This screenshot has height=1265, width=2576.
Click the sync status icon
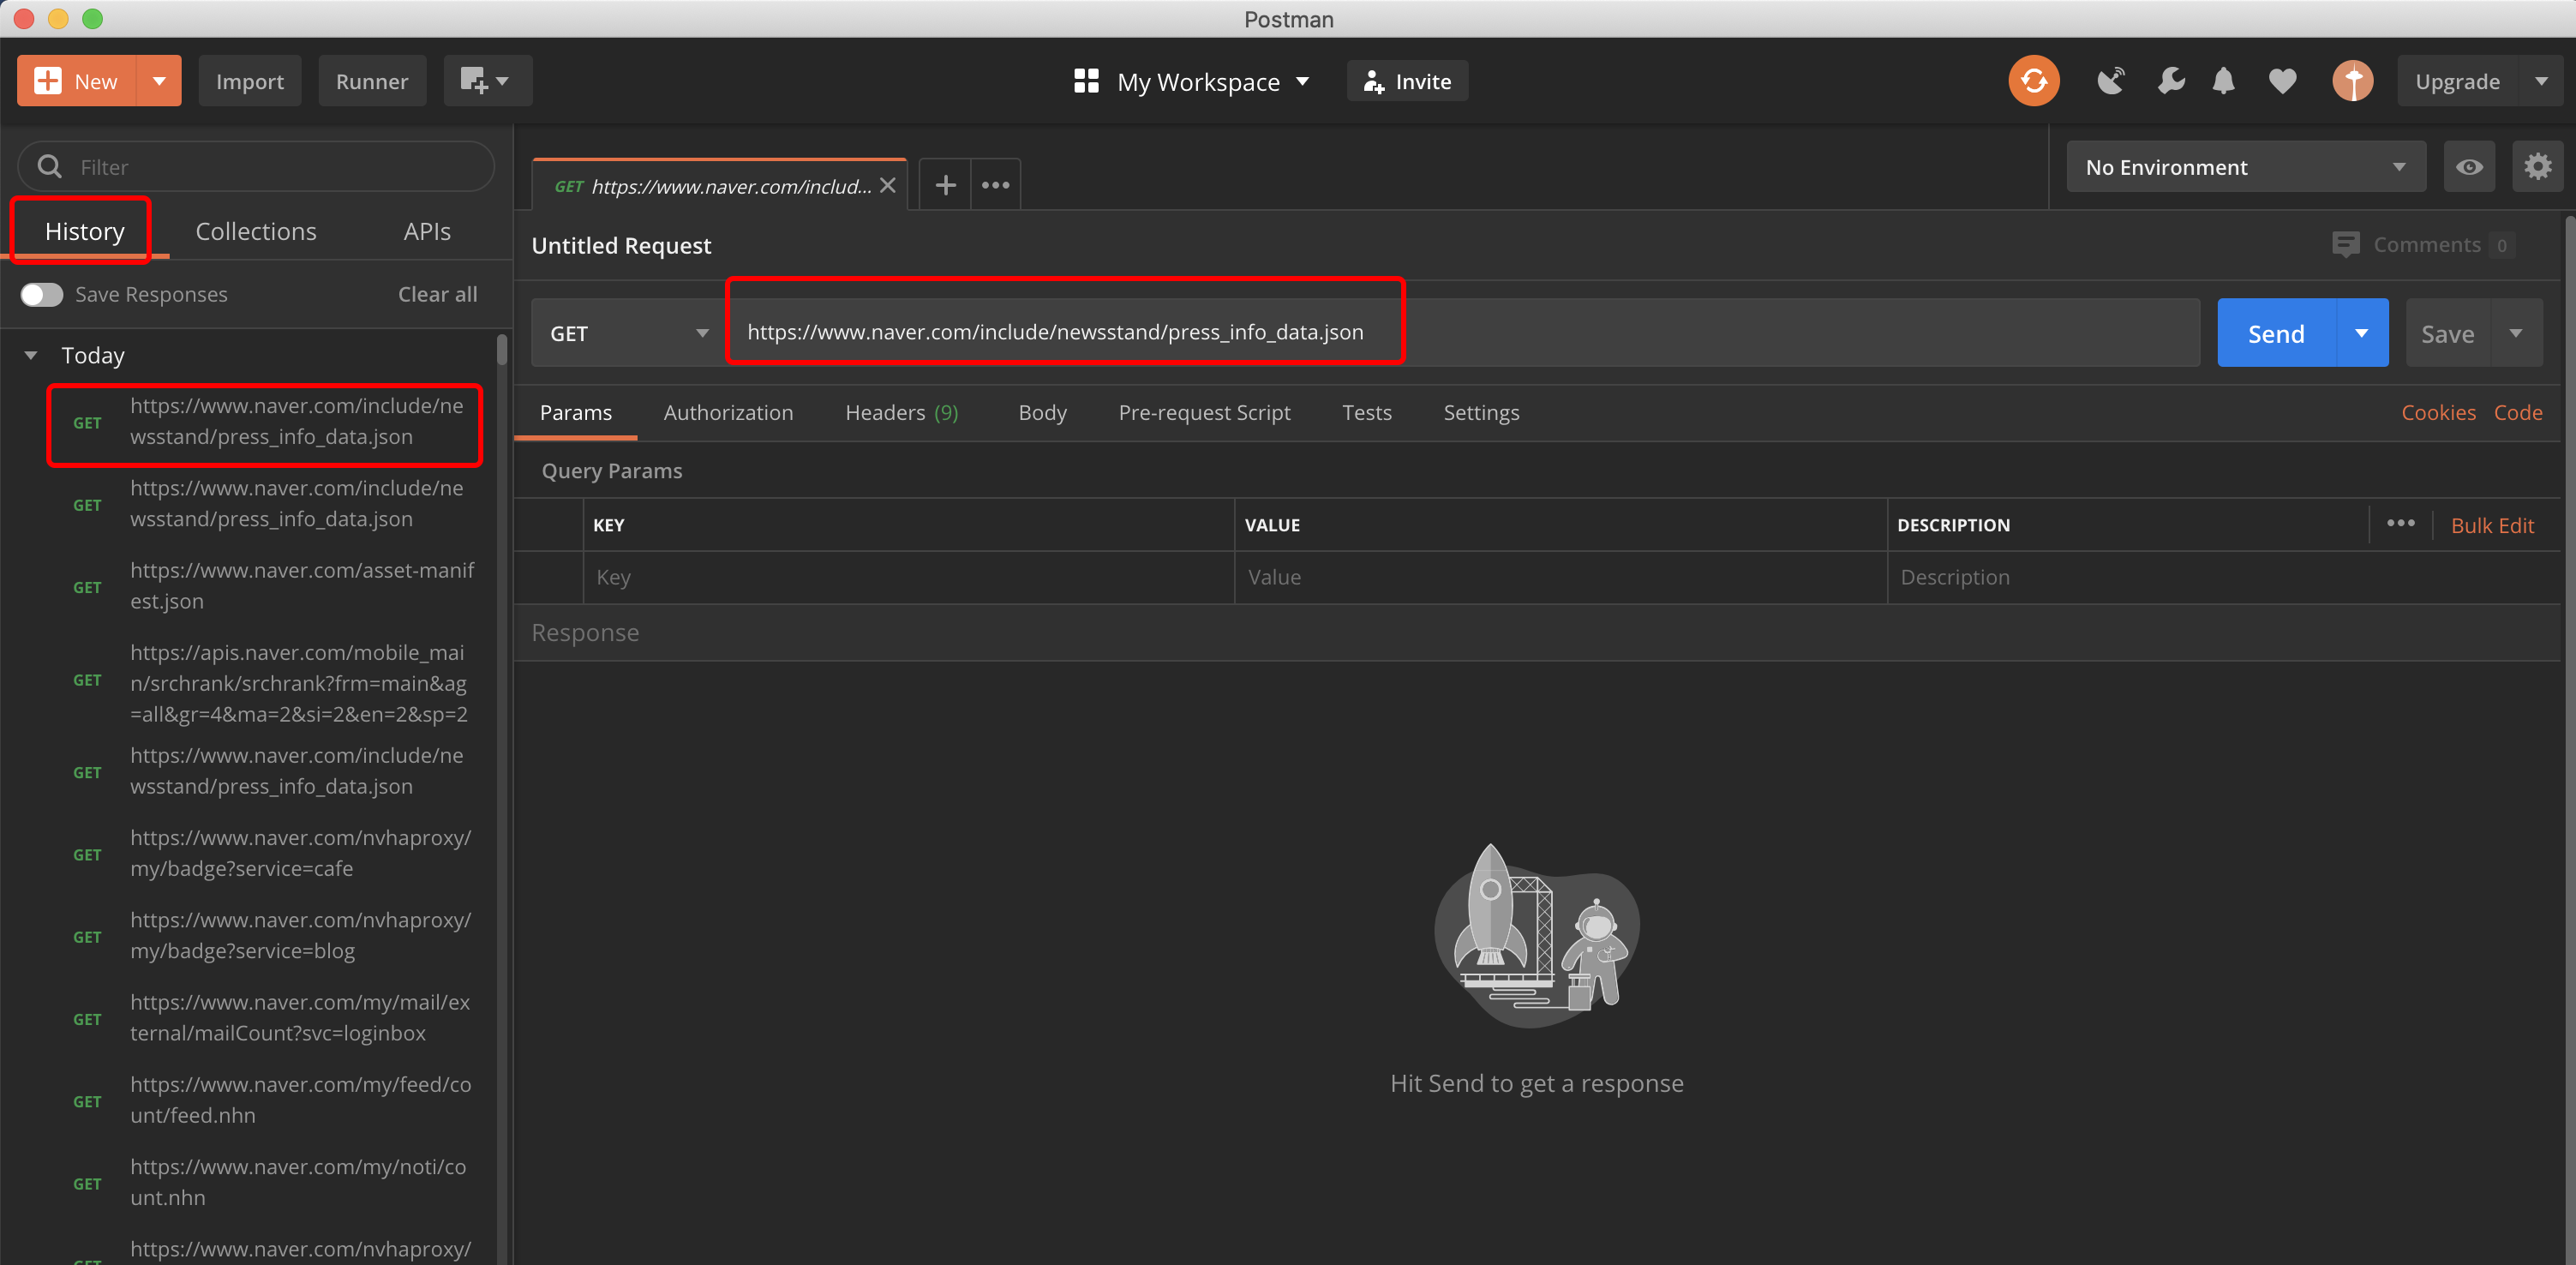click(2033, 81)
